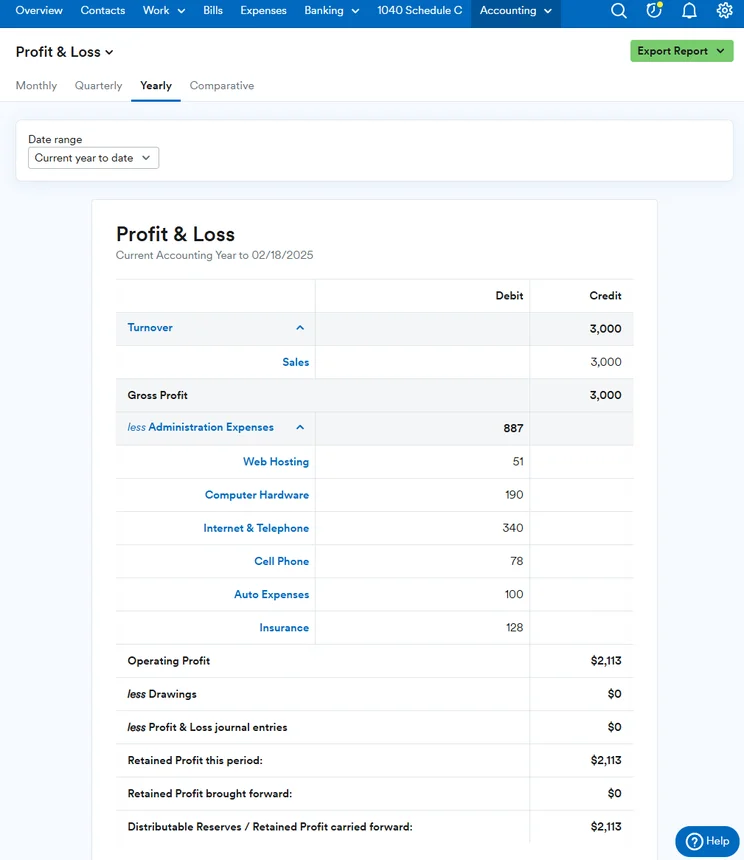Screen dimensions: 744x860
Task: Click the less Drawings row label
Action: (162, 694)
